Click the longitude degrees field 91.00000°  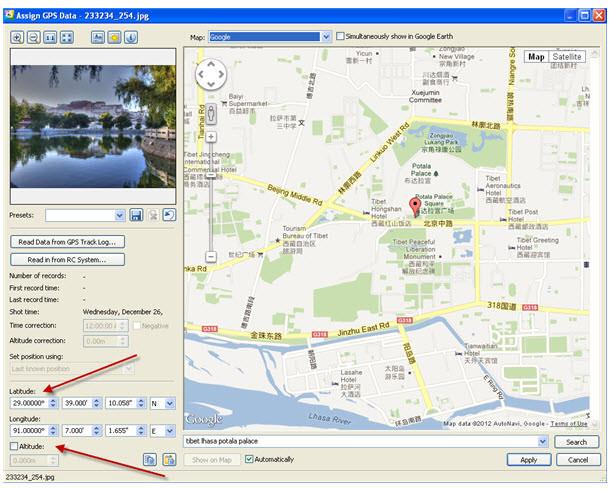[30, 431]
